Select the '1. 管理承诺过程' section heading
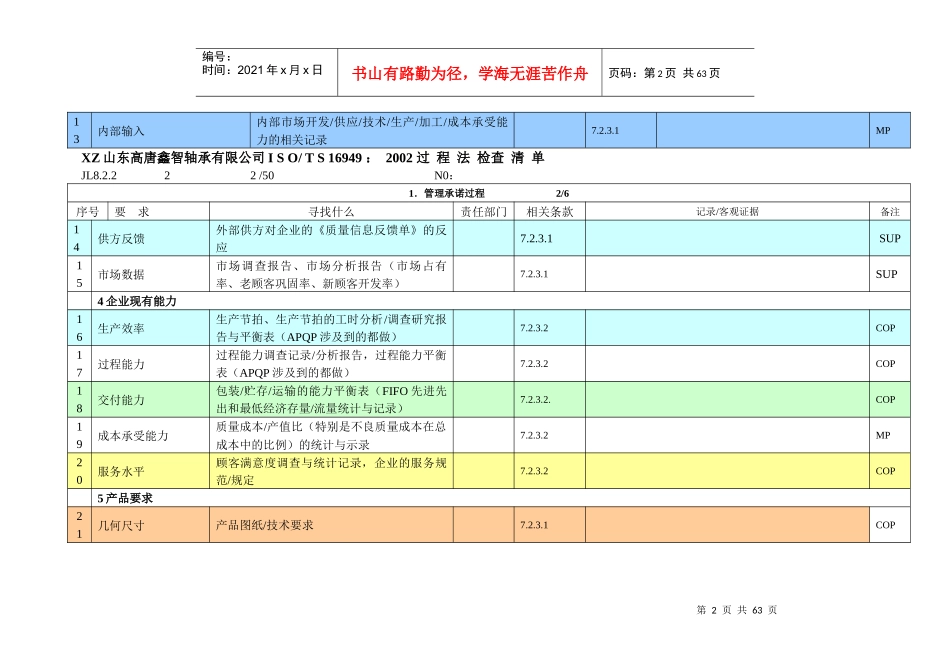 (446, 193)
